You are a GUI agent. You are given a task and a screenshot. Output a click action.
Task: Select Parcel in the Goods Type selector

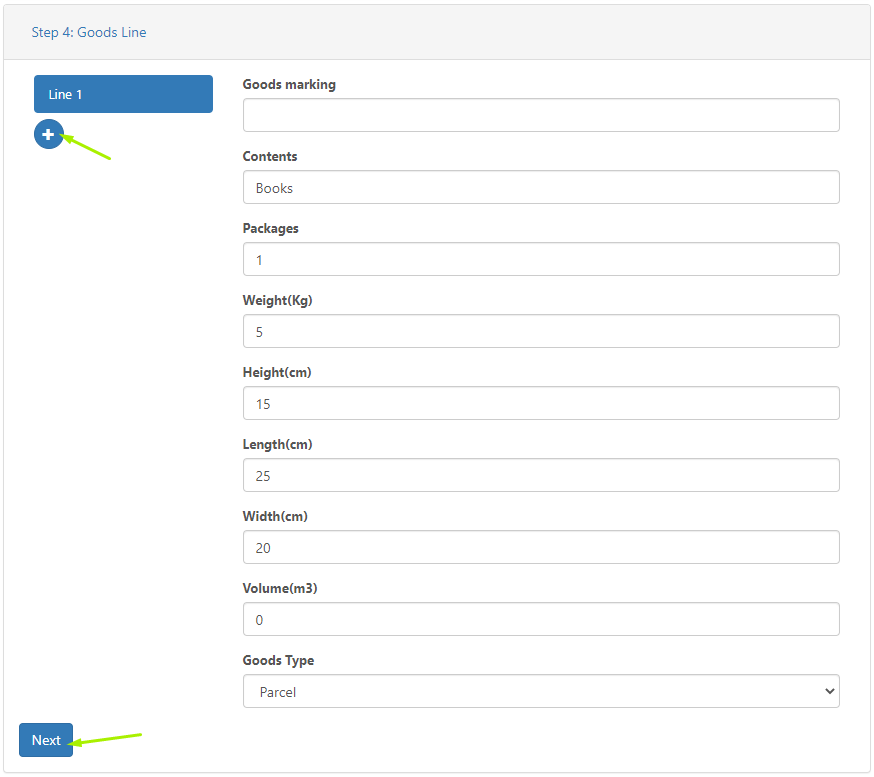540,691
